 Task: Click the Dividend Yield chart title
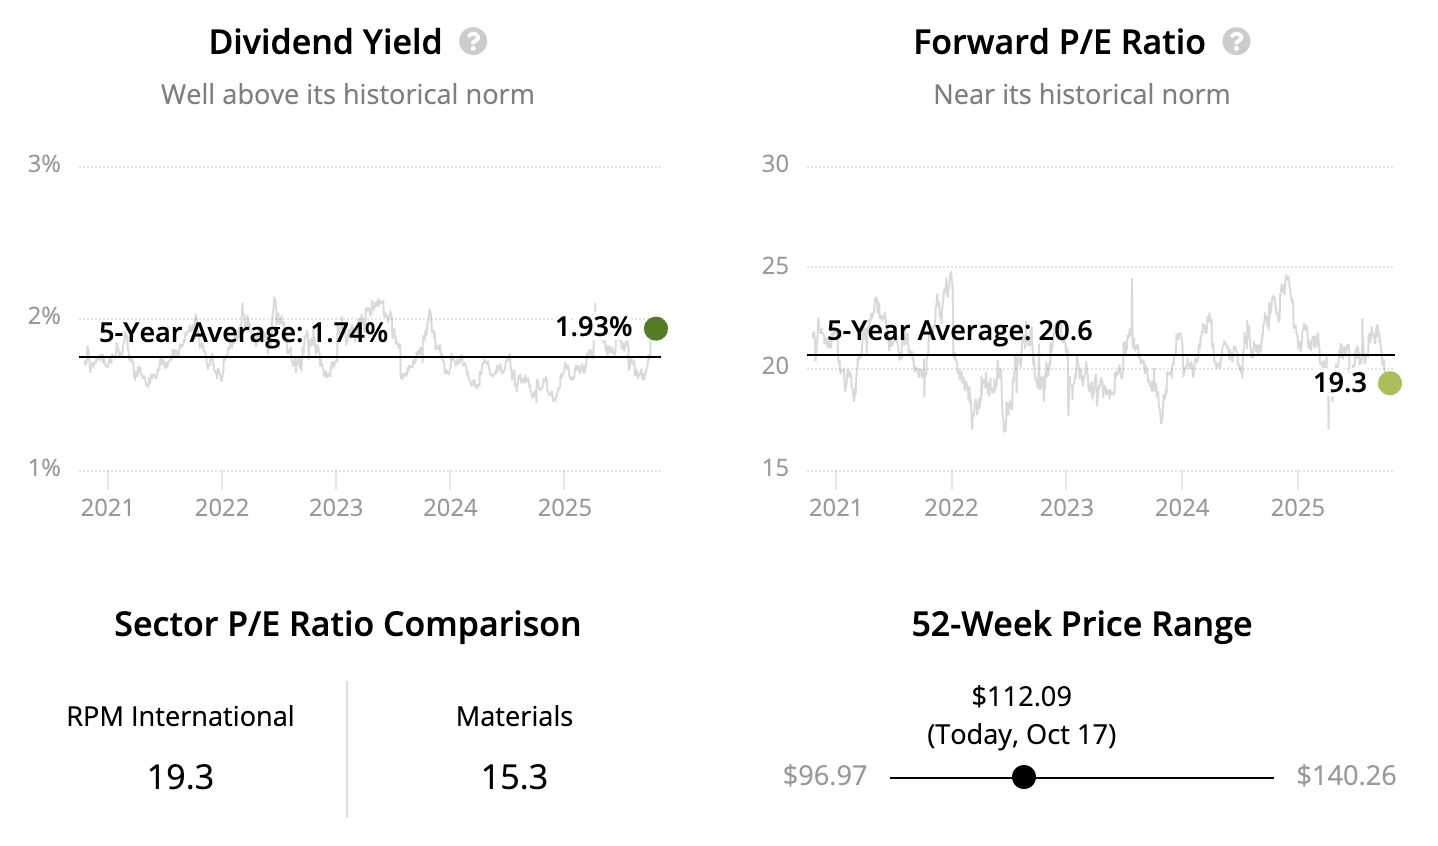pyautogui.click(x=325, y=42)
